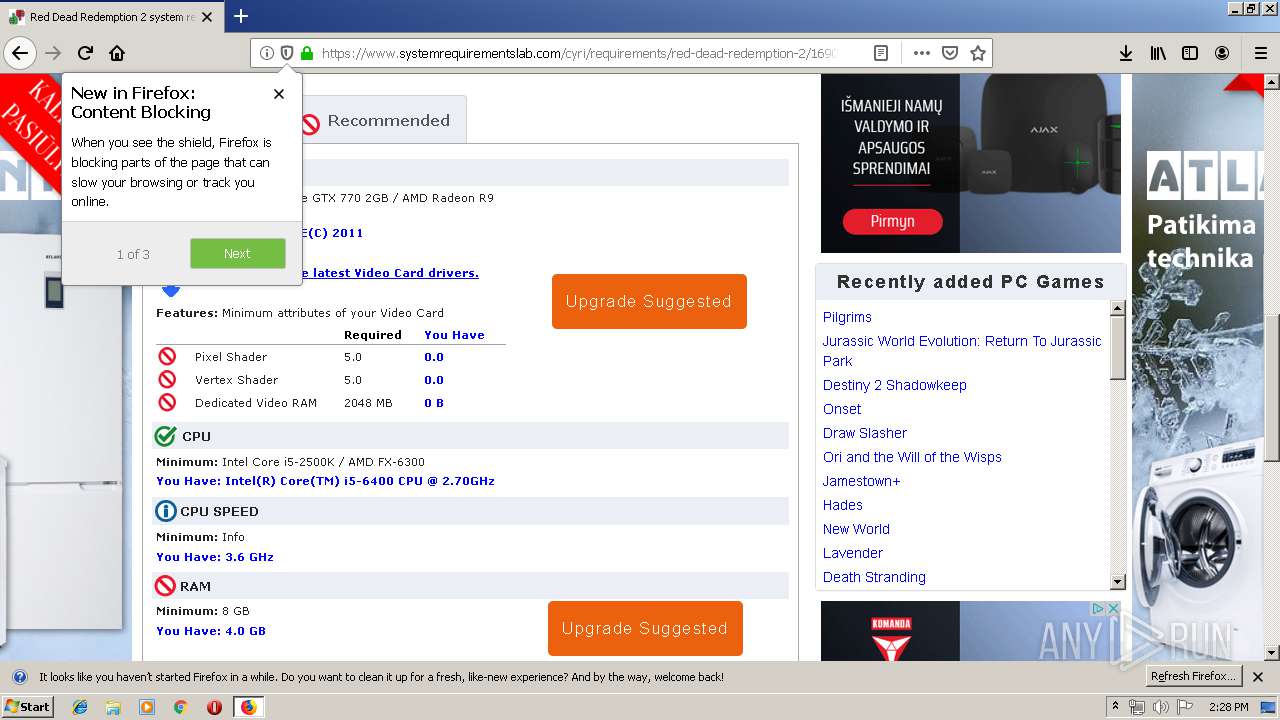Open Chrome from taskbar
The height and width of the screenshot is (720, 1280).
(x=180, y=707)
